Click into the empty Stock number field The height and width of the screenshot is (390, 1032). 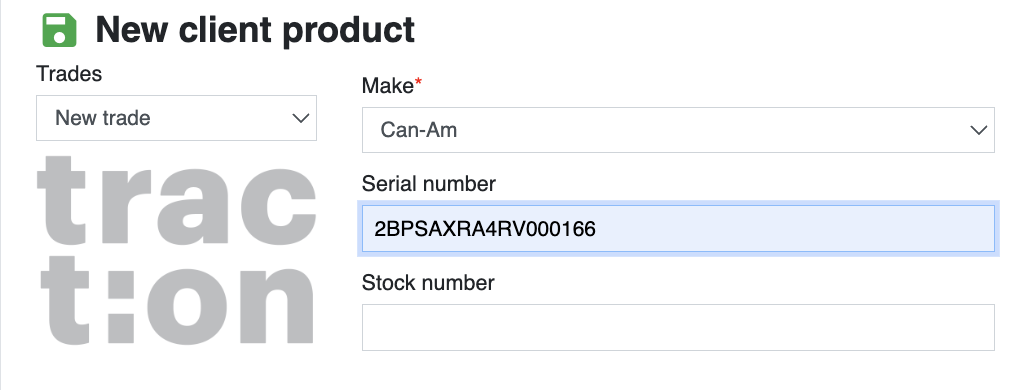pyautogui.click(x=678, y=327)
